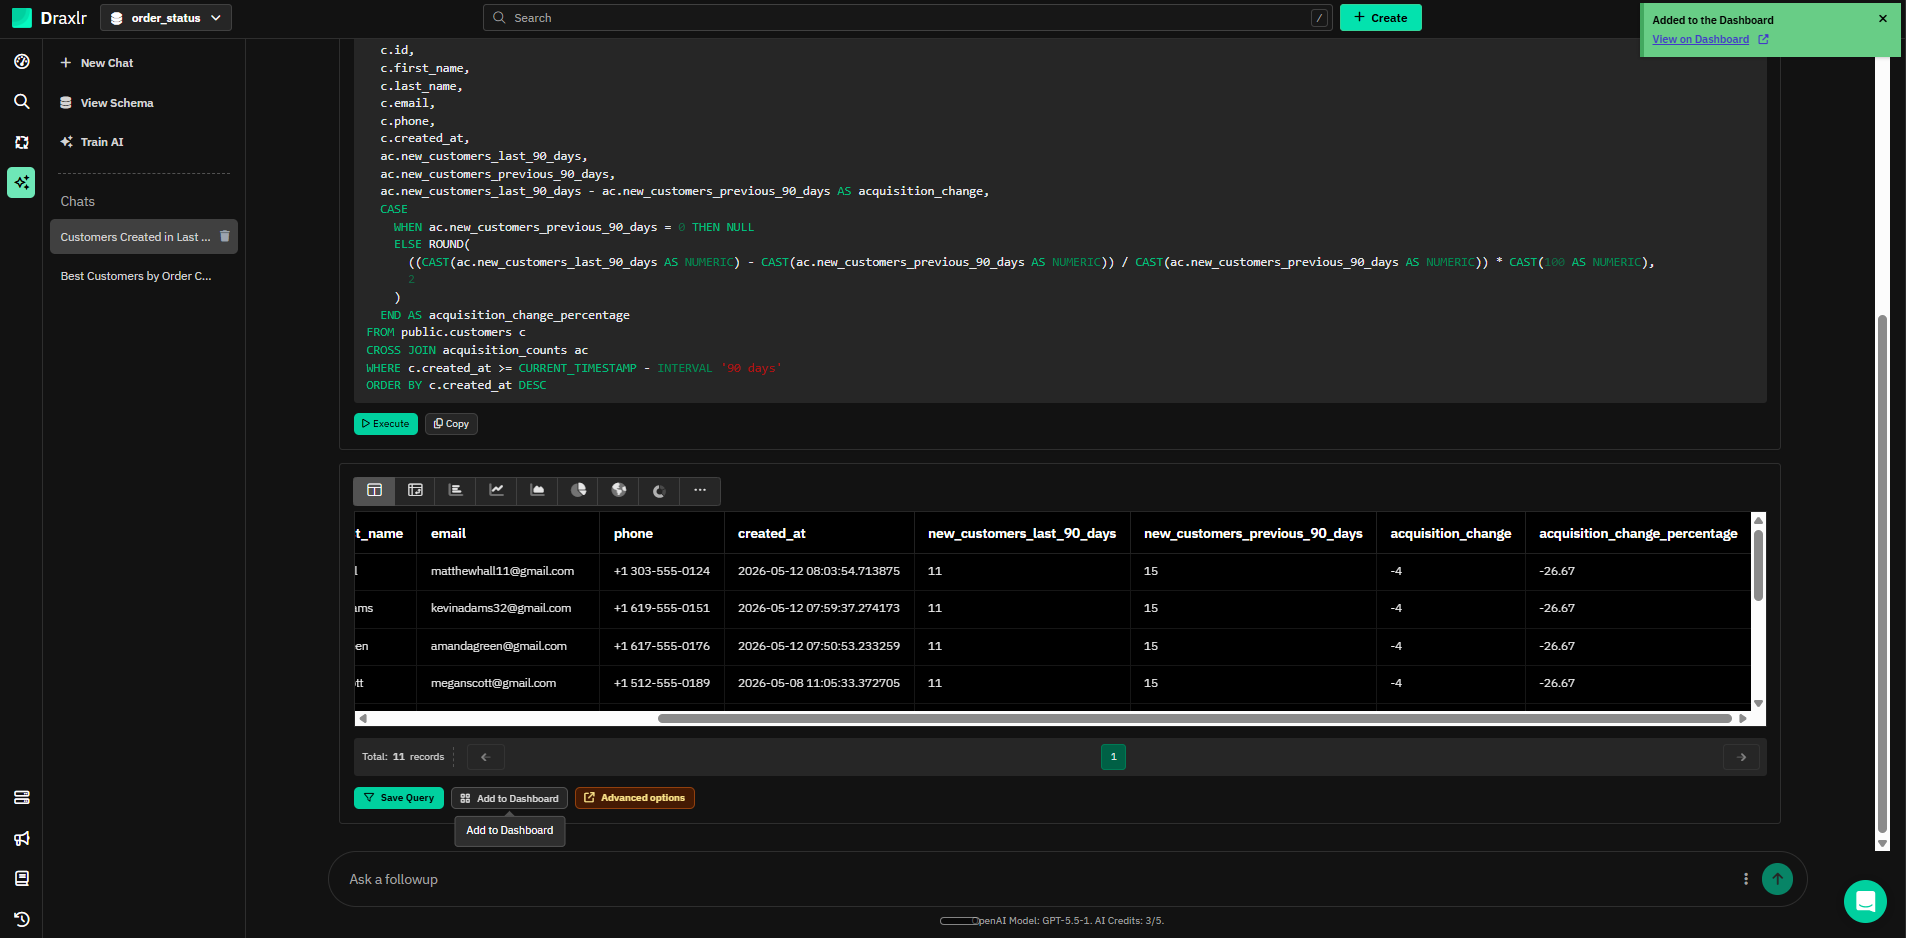This screenshot has width=1906, height=938.
Task: Close the Added to the Dashboard notification
Action: [1883, 18]
